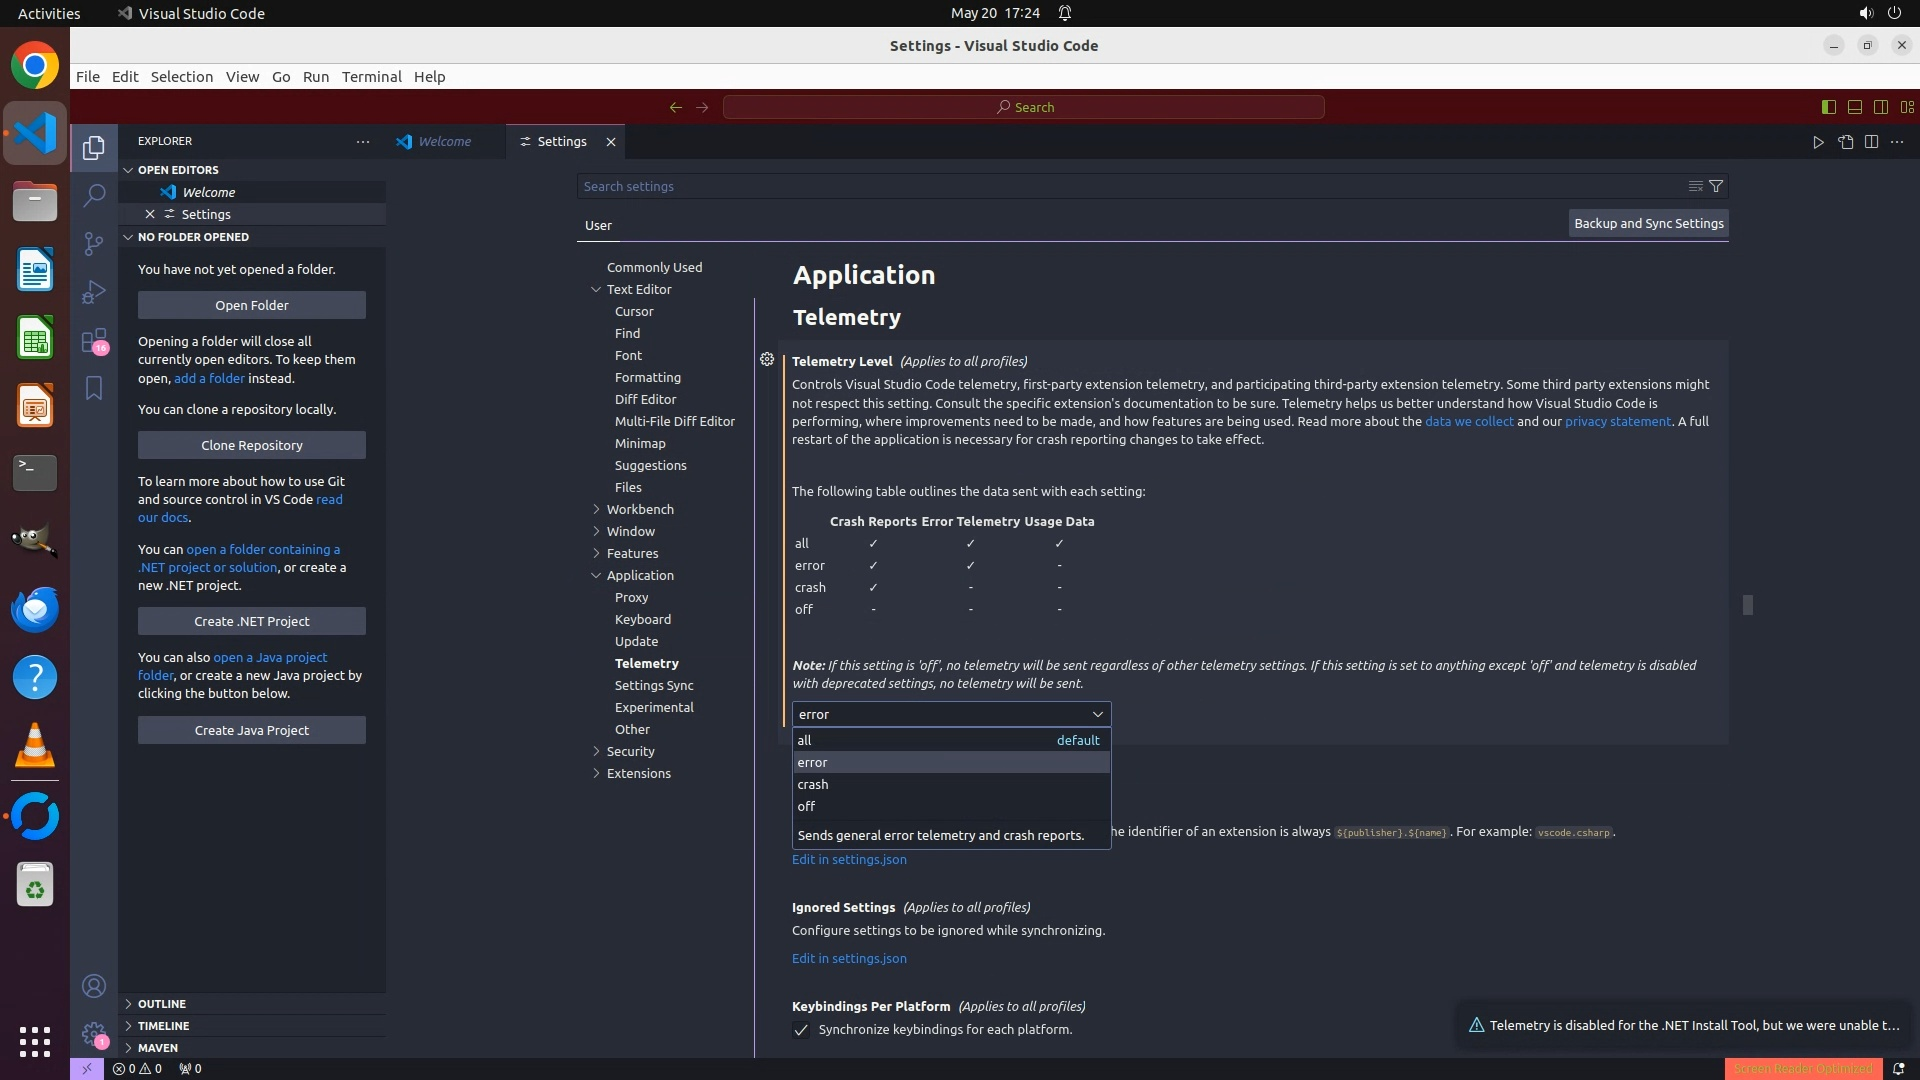Open the Search view in activity bar

pyautogui.click(x=94, y=195)
